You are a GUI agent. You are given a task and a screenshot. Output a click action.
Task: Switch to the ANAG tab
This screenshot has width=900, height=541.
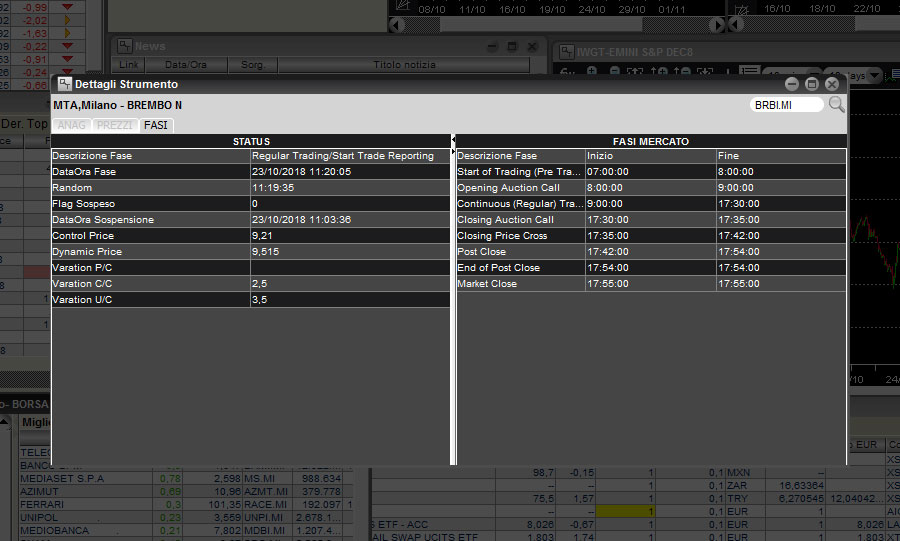[x=72, y=125]
